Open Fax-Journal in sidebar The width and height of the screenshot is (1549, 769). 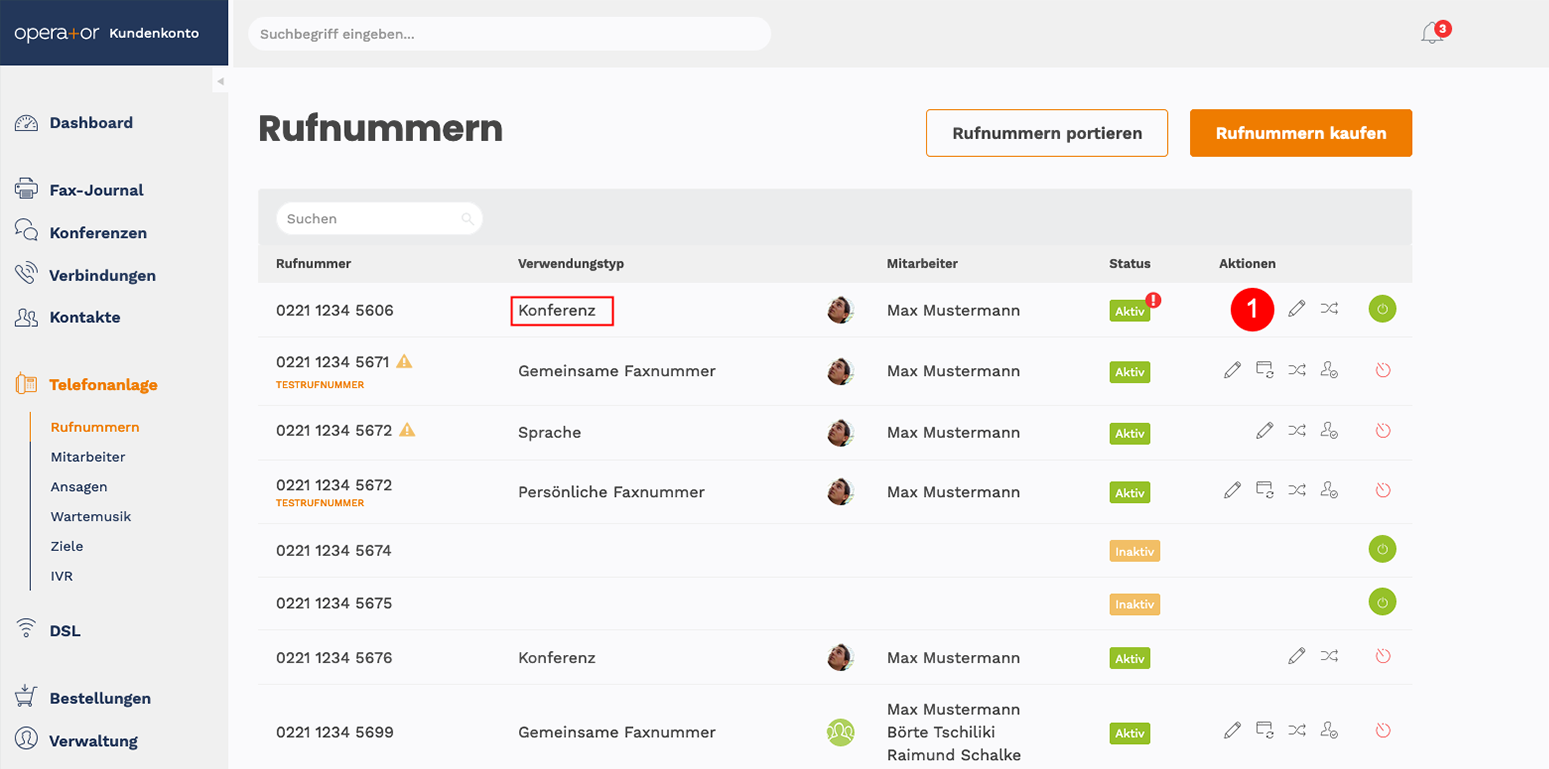tap(96, 190)
